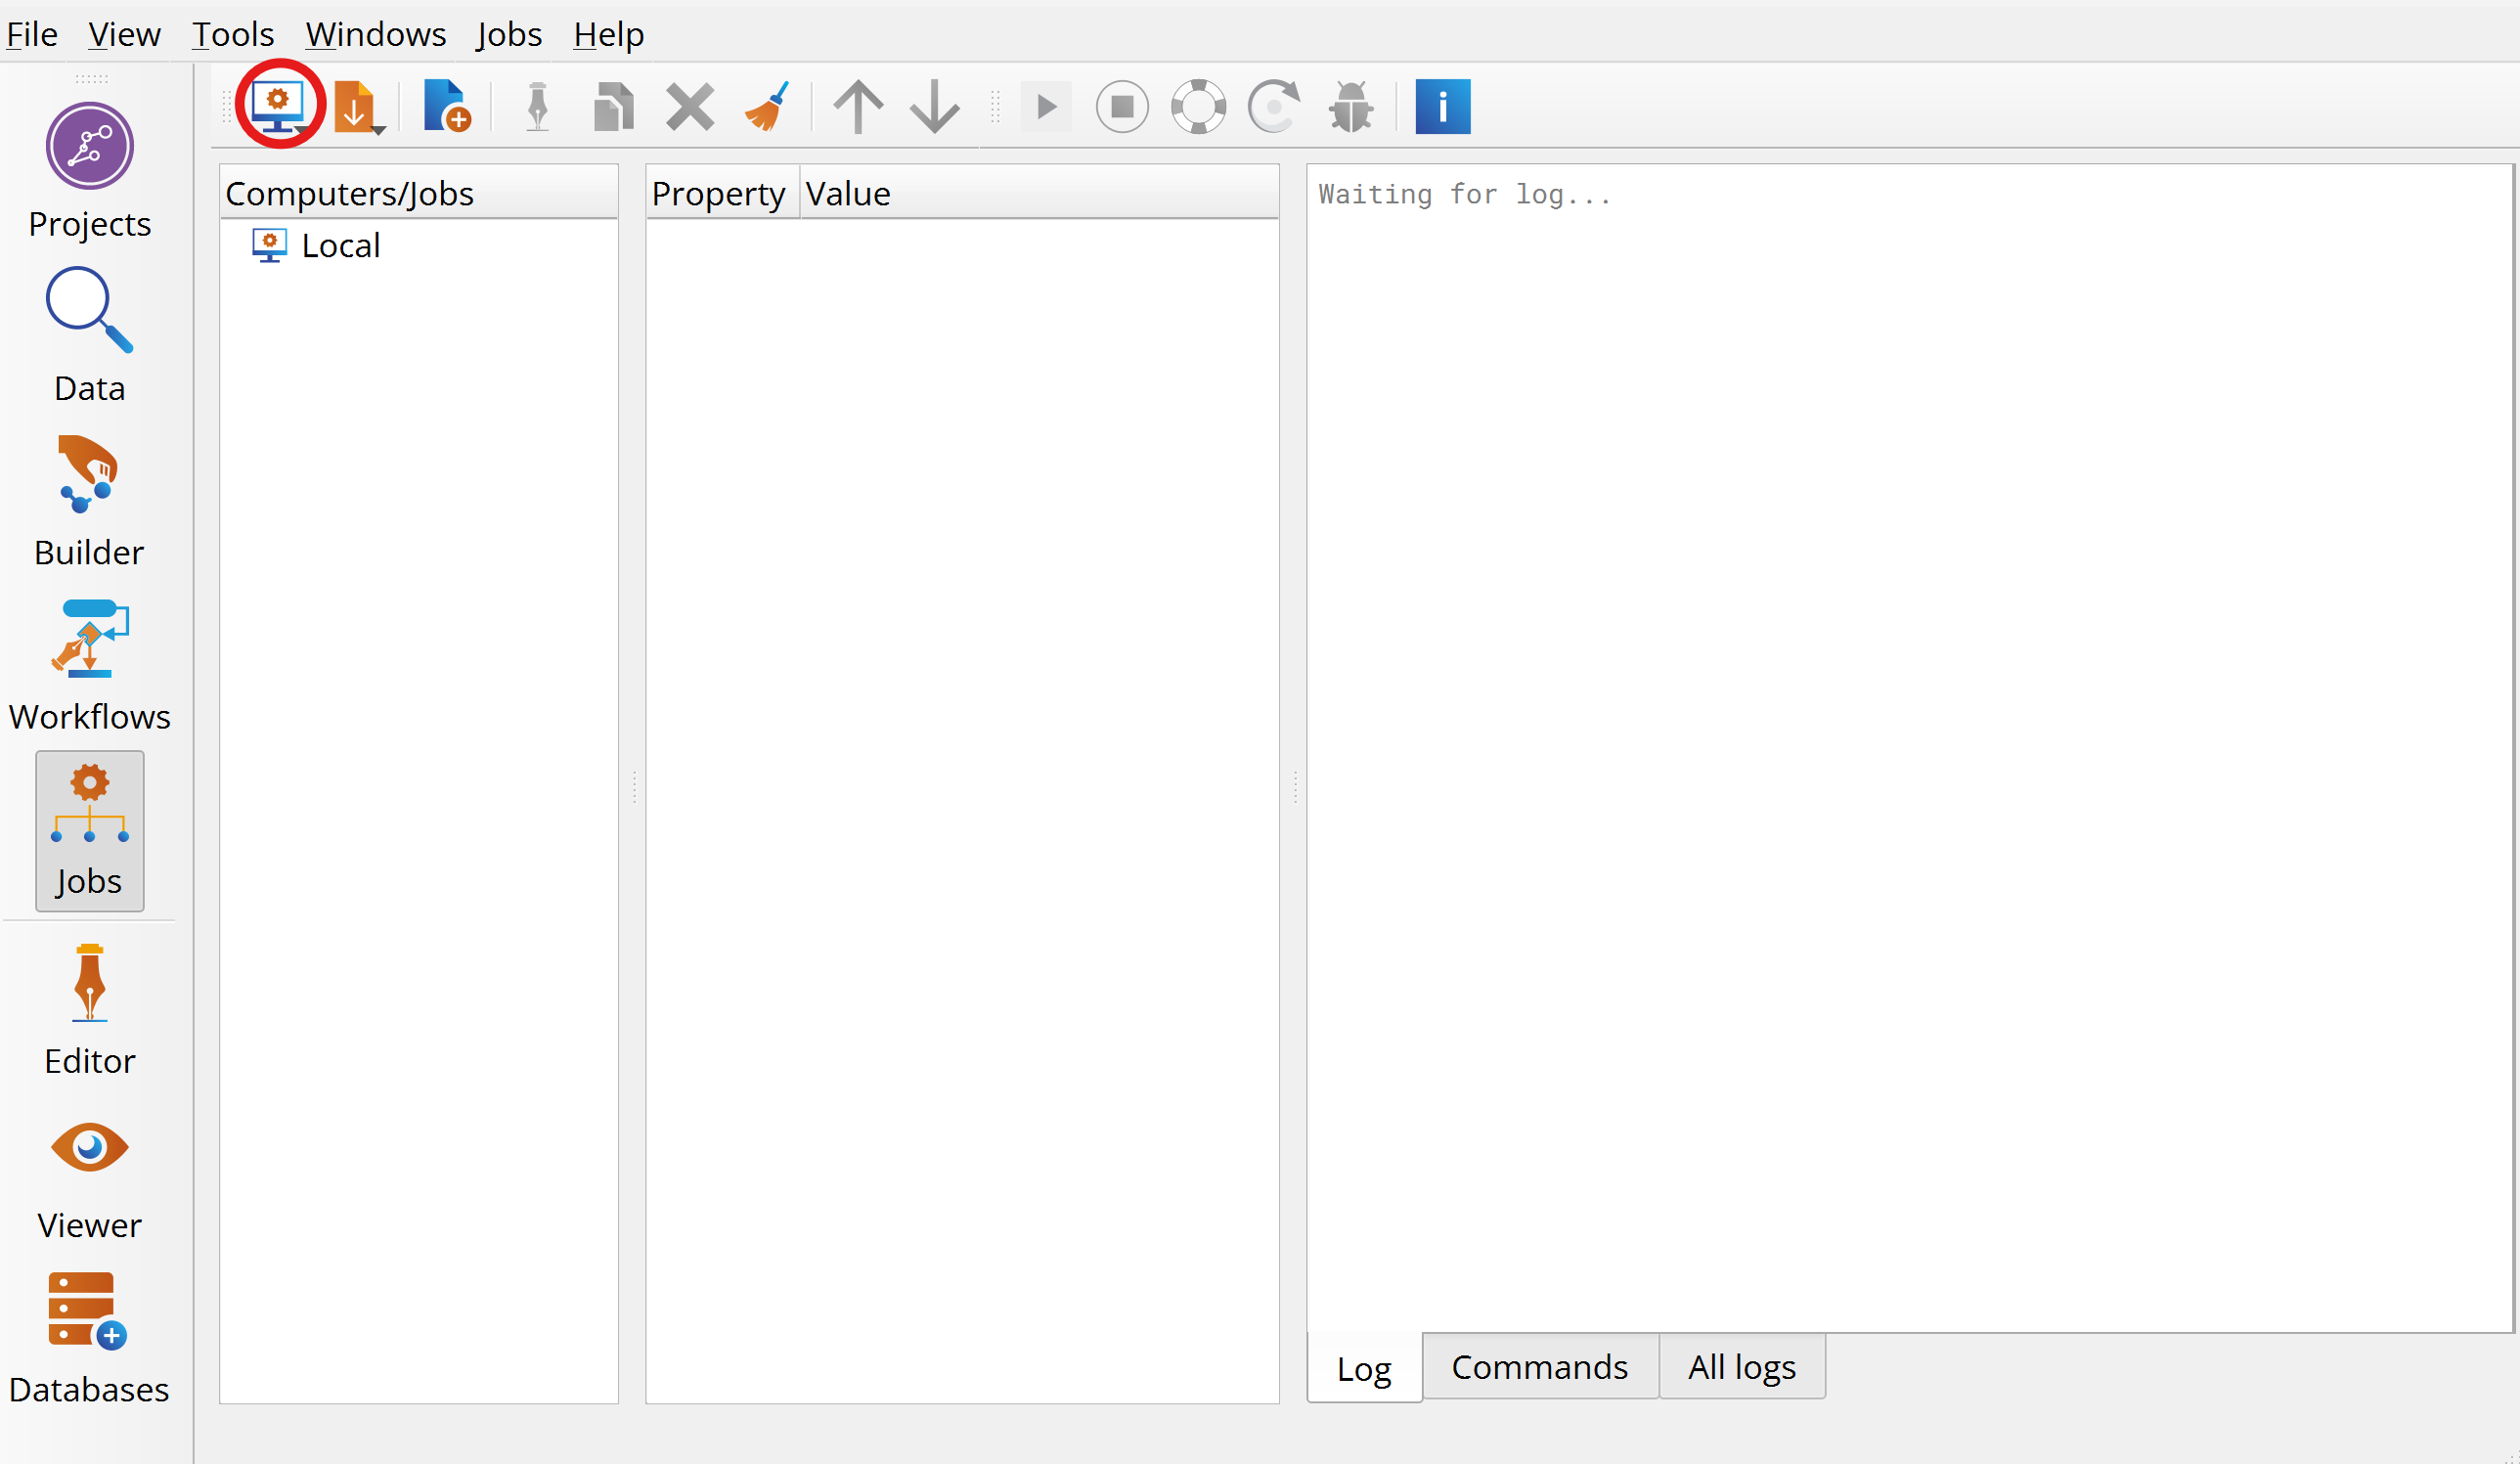Move the job down with the arrow
Image resolution: width=2520 pixels, height=1464 pixels.
tap(935, 106)
